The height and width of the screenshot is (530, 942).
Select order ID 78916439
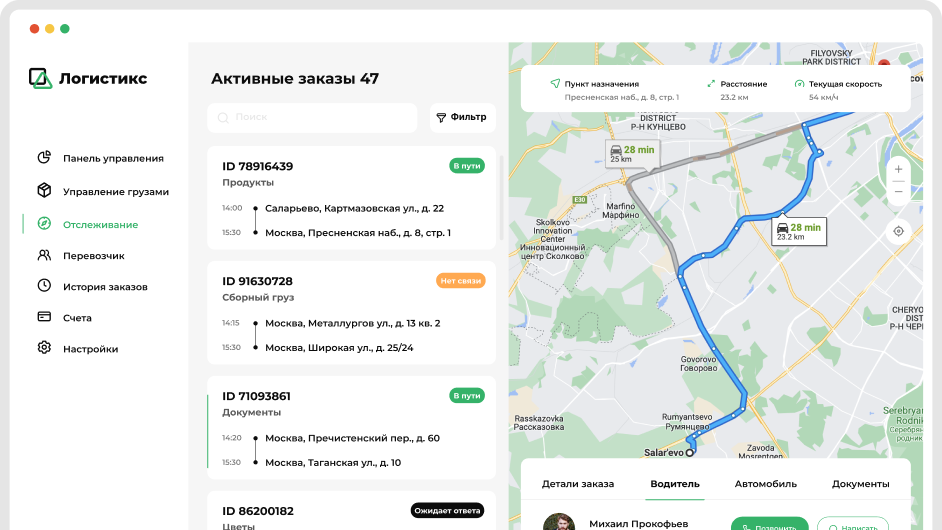pyautogui.click(x=258, y=166)
